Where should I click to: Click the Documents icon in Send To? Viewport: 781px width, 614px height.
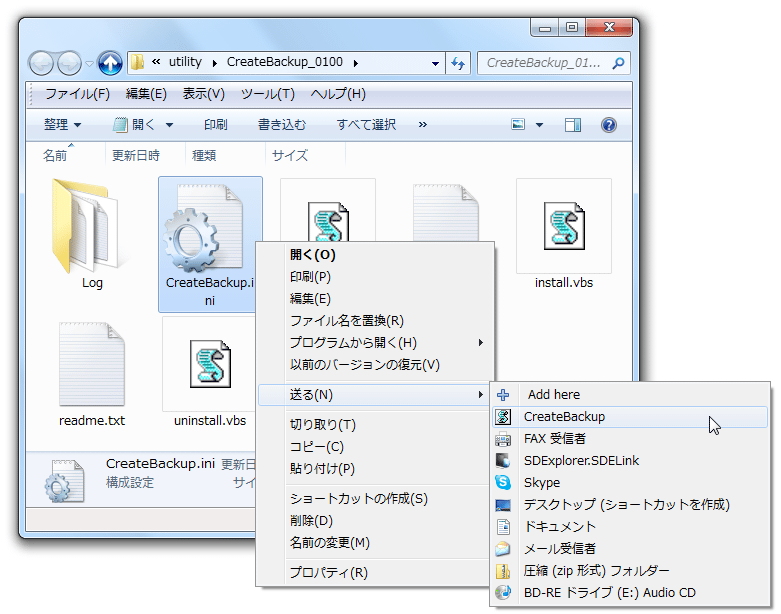(503, 527)
